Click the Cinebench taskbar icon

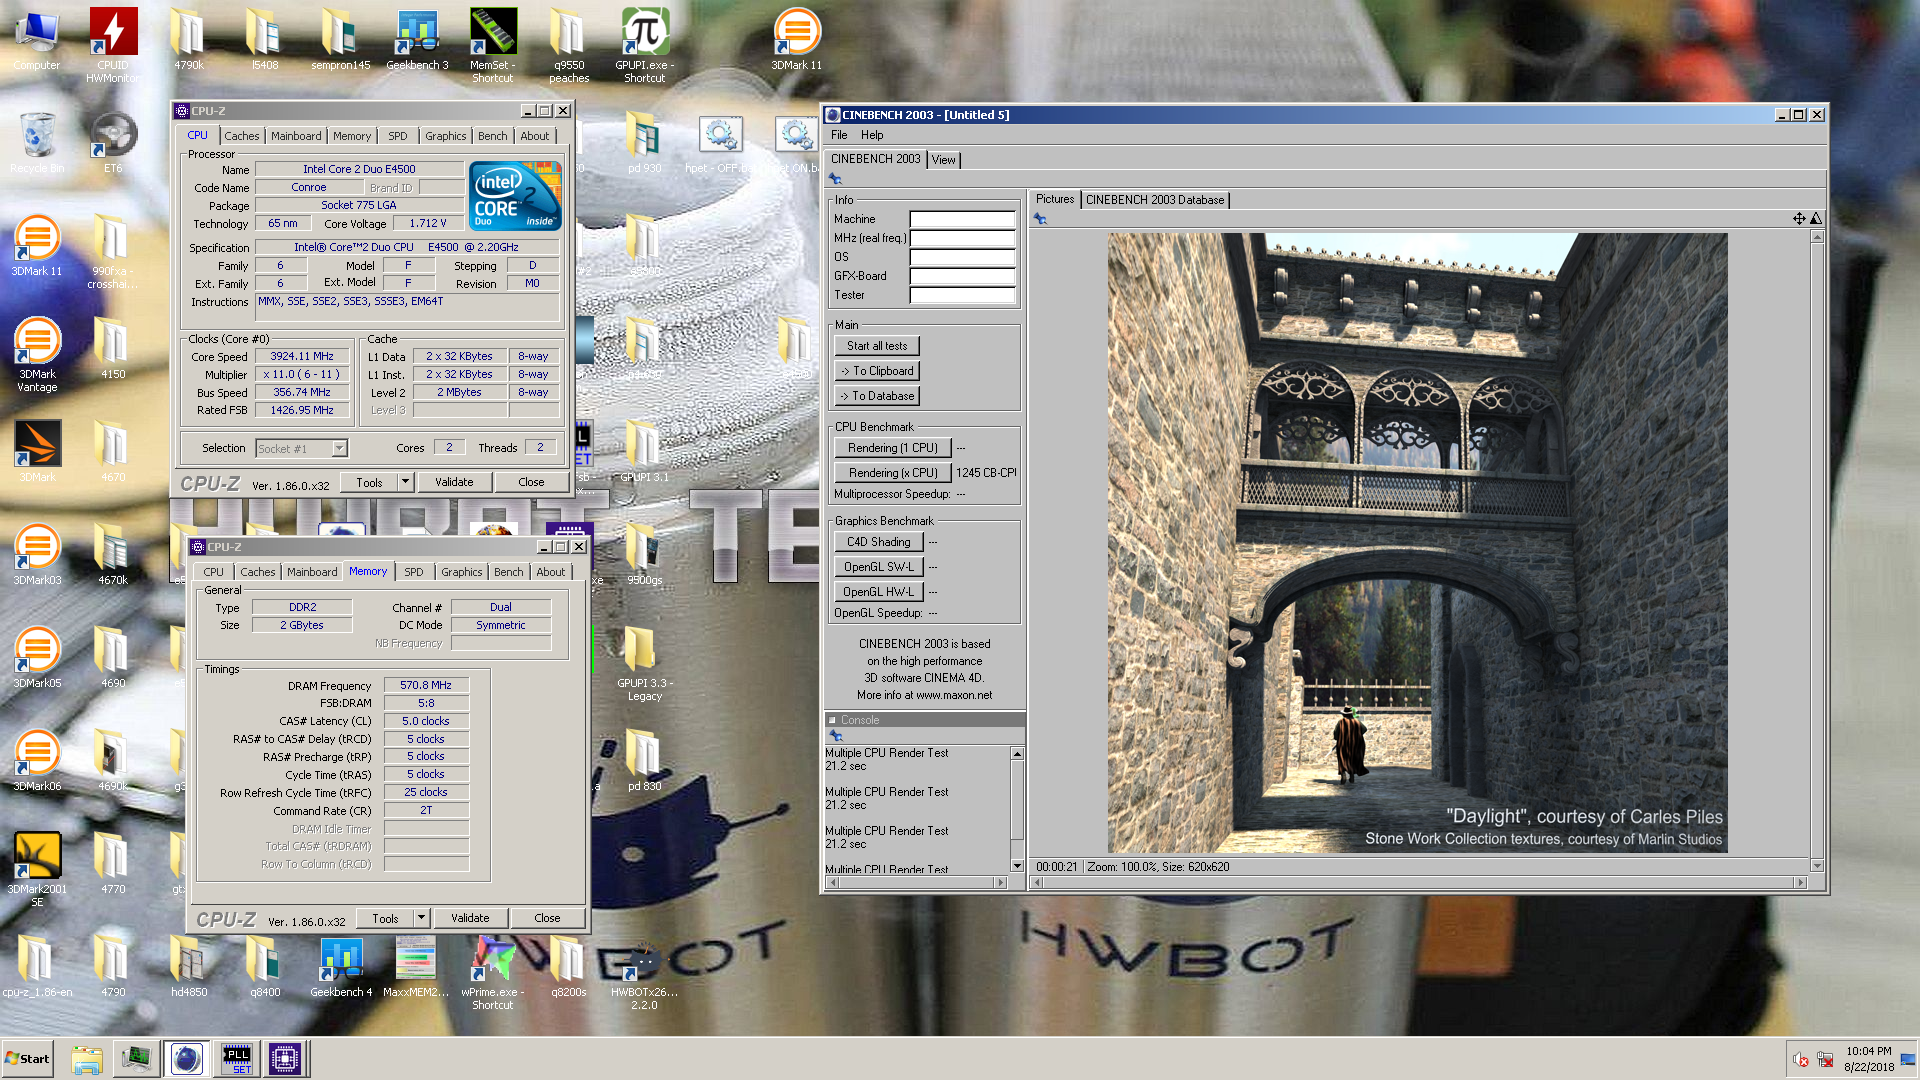click(x=186, y=1058)
